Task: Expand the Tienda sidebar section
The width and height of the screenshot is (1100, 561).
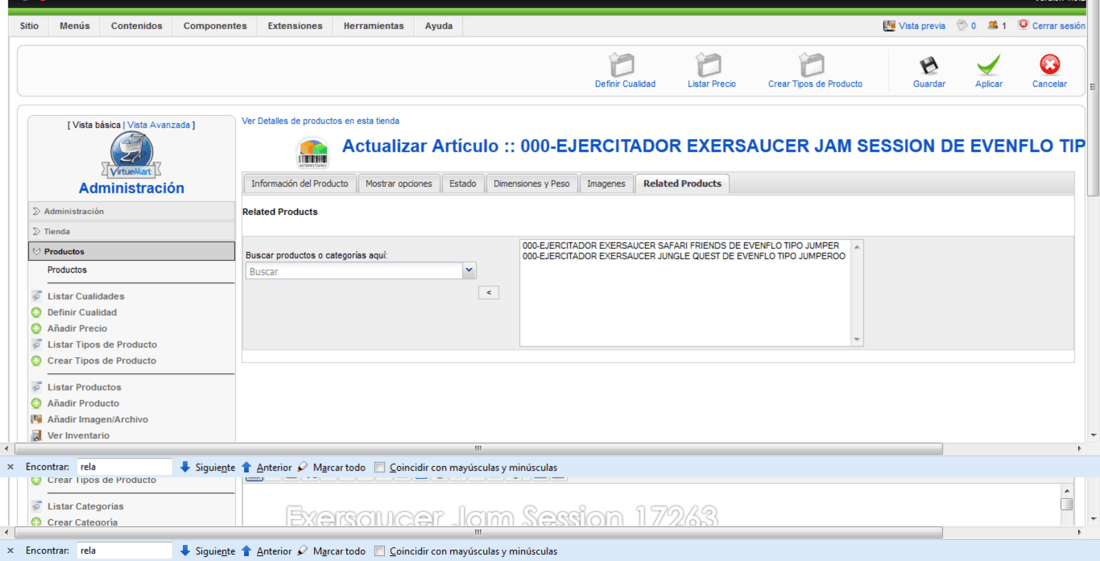Action: [x=131, y=231]
